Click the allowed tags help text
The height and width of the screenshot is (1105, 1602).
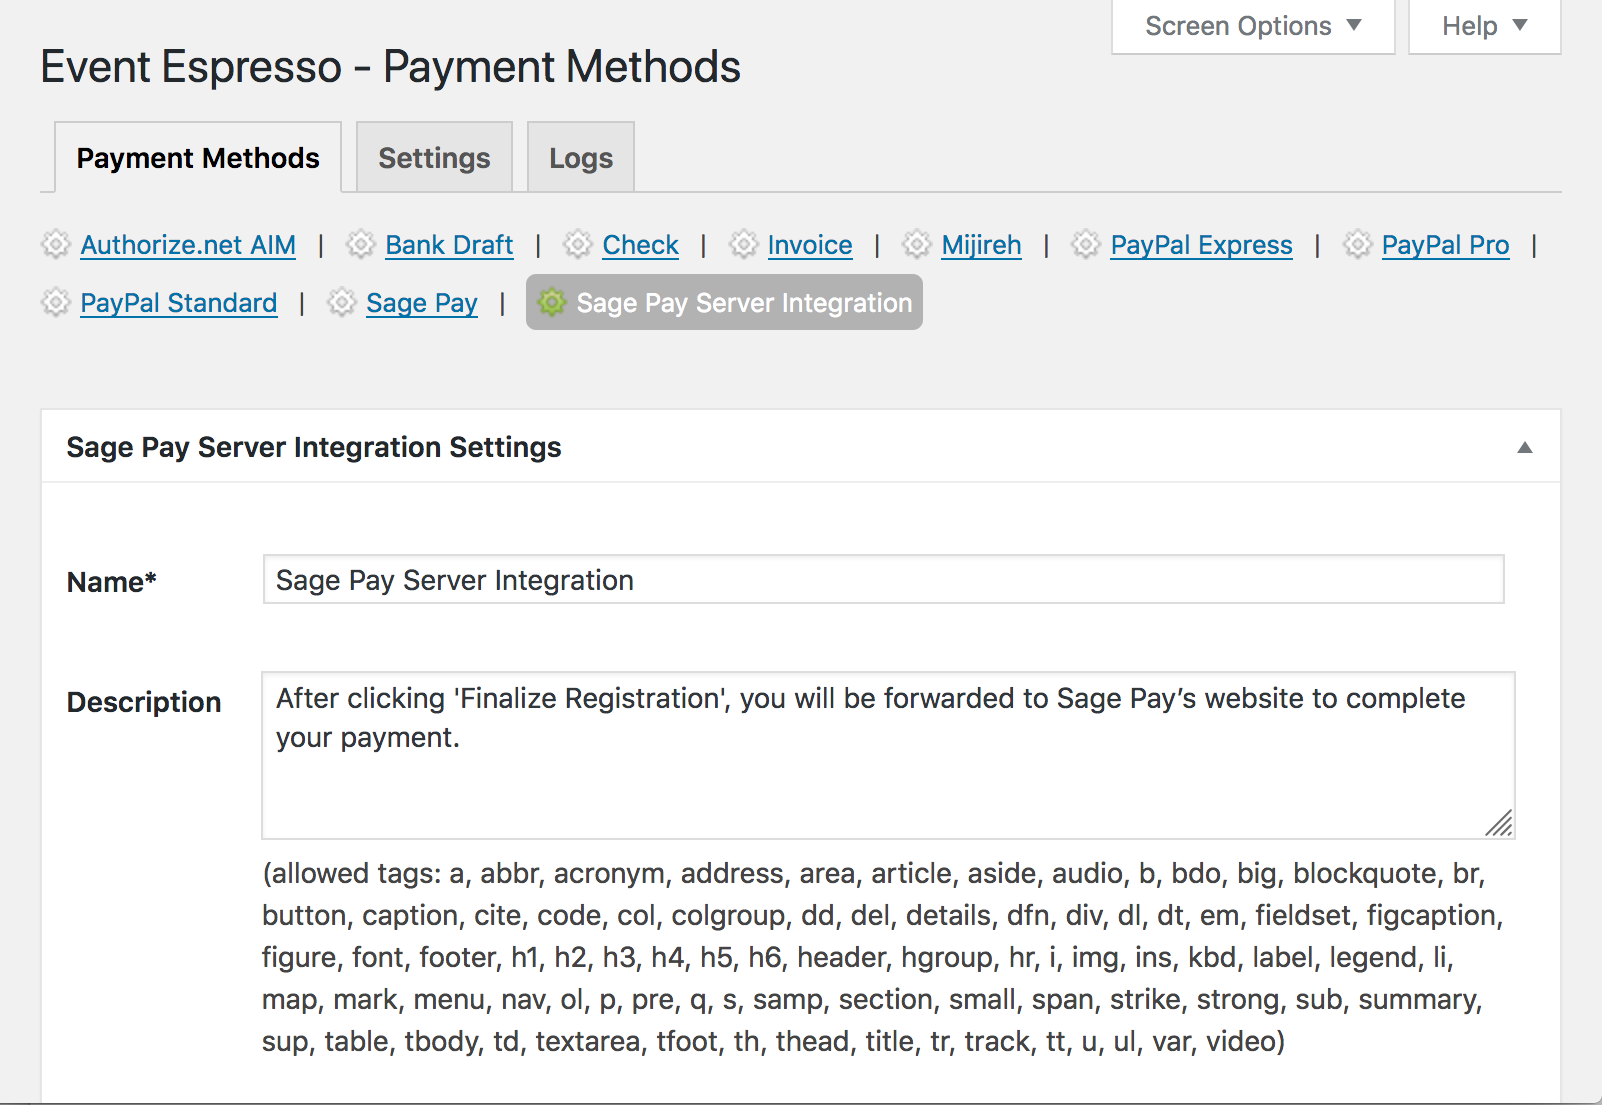coord(882,957)
